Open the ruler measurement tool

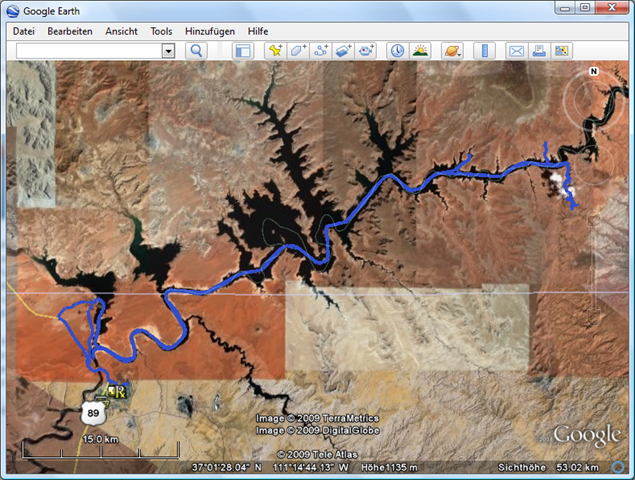tap(483, 50)
